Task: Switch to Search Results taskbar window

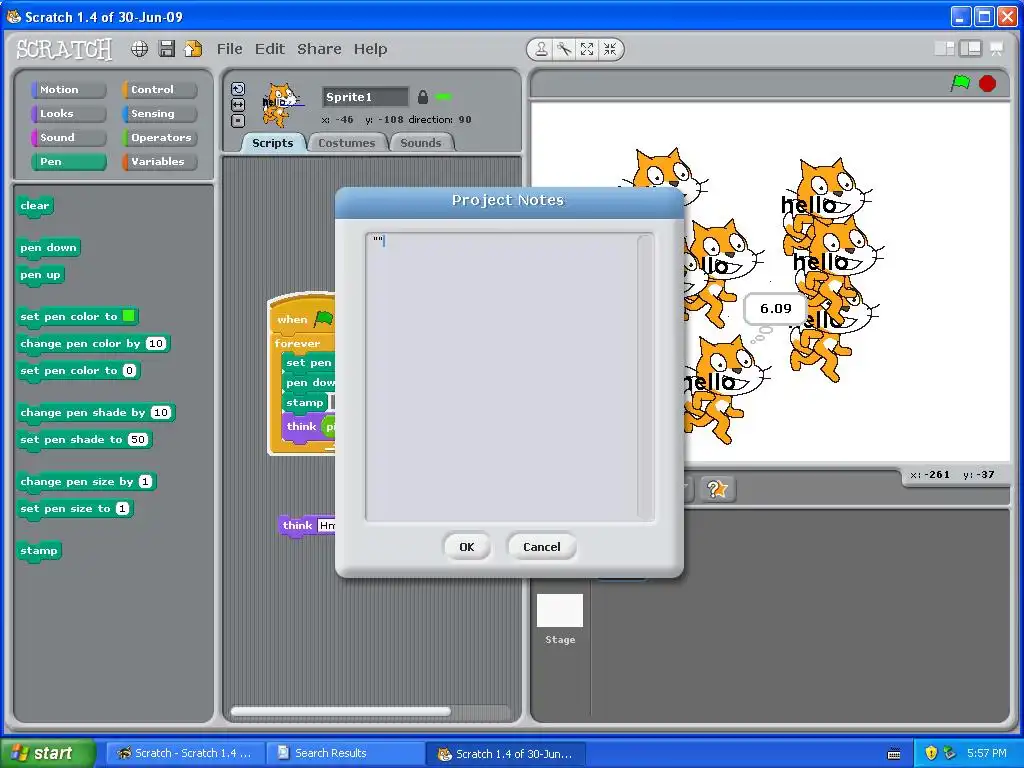Action: click(346, 753)
